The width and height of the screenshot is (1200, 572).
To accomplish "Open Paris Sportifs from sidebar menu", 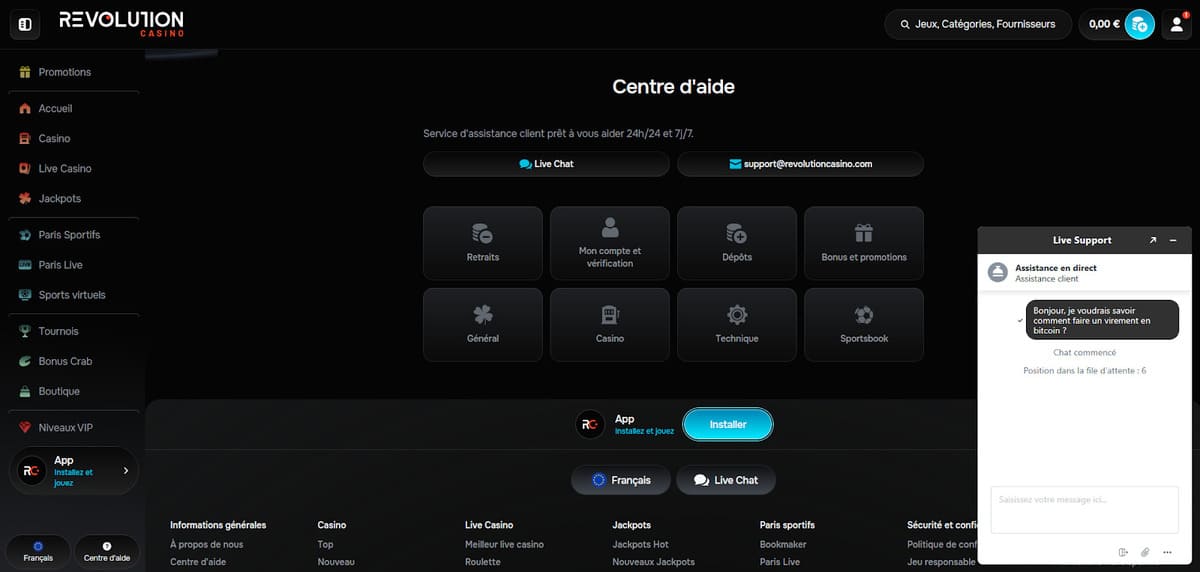I will (69, 235).
